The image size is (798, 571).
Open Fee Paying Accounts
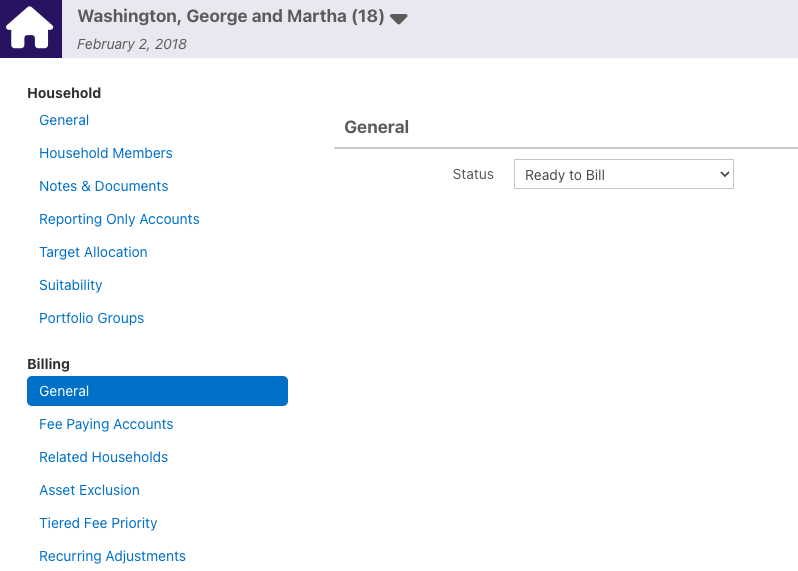[106, 424]
